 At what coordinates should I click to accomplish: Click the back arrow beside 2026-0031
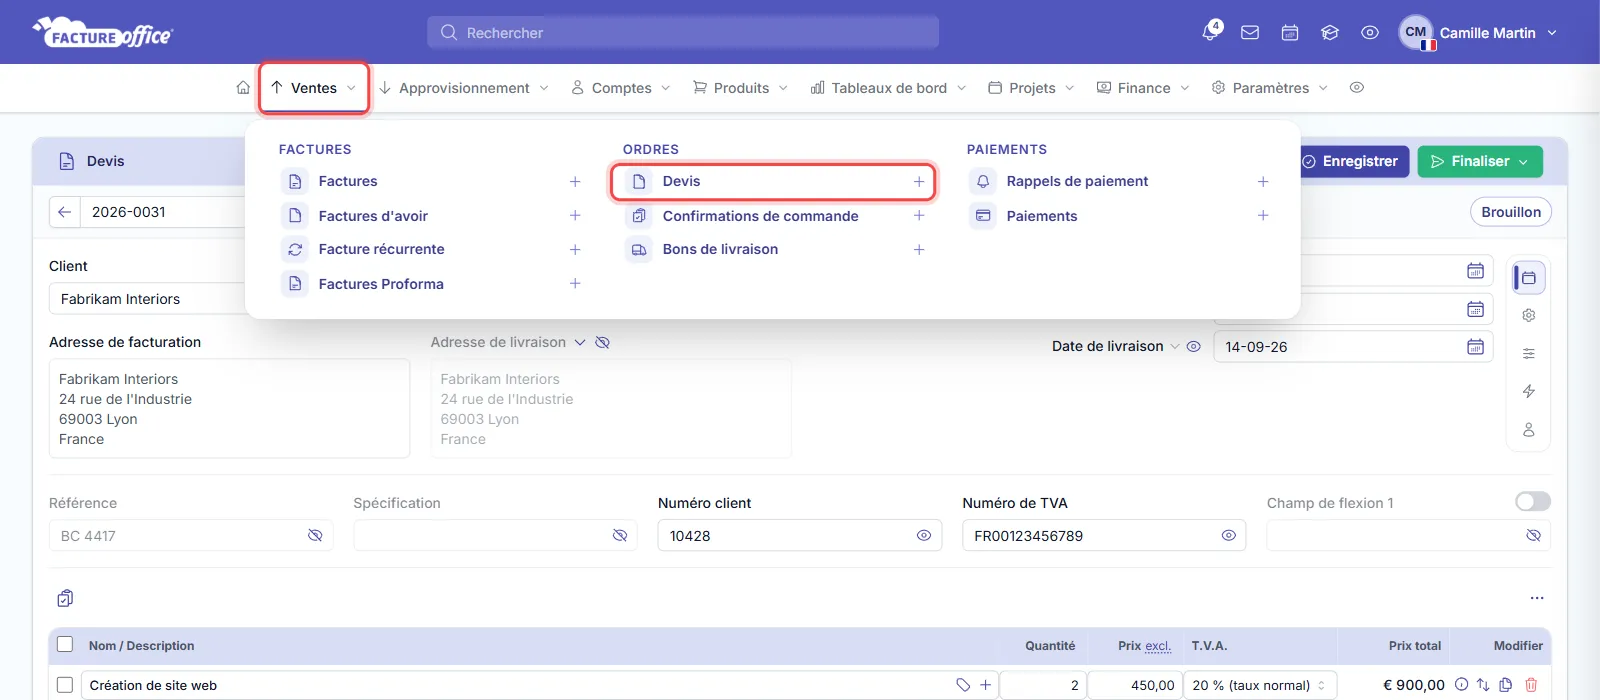coord(64,212)
